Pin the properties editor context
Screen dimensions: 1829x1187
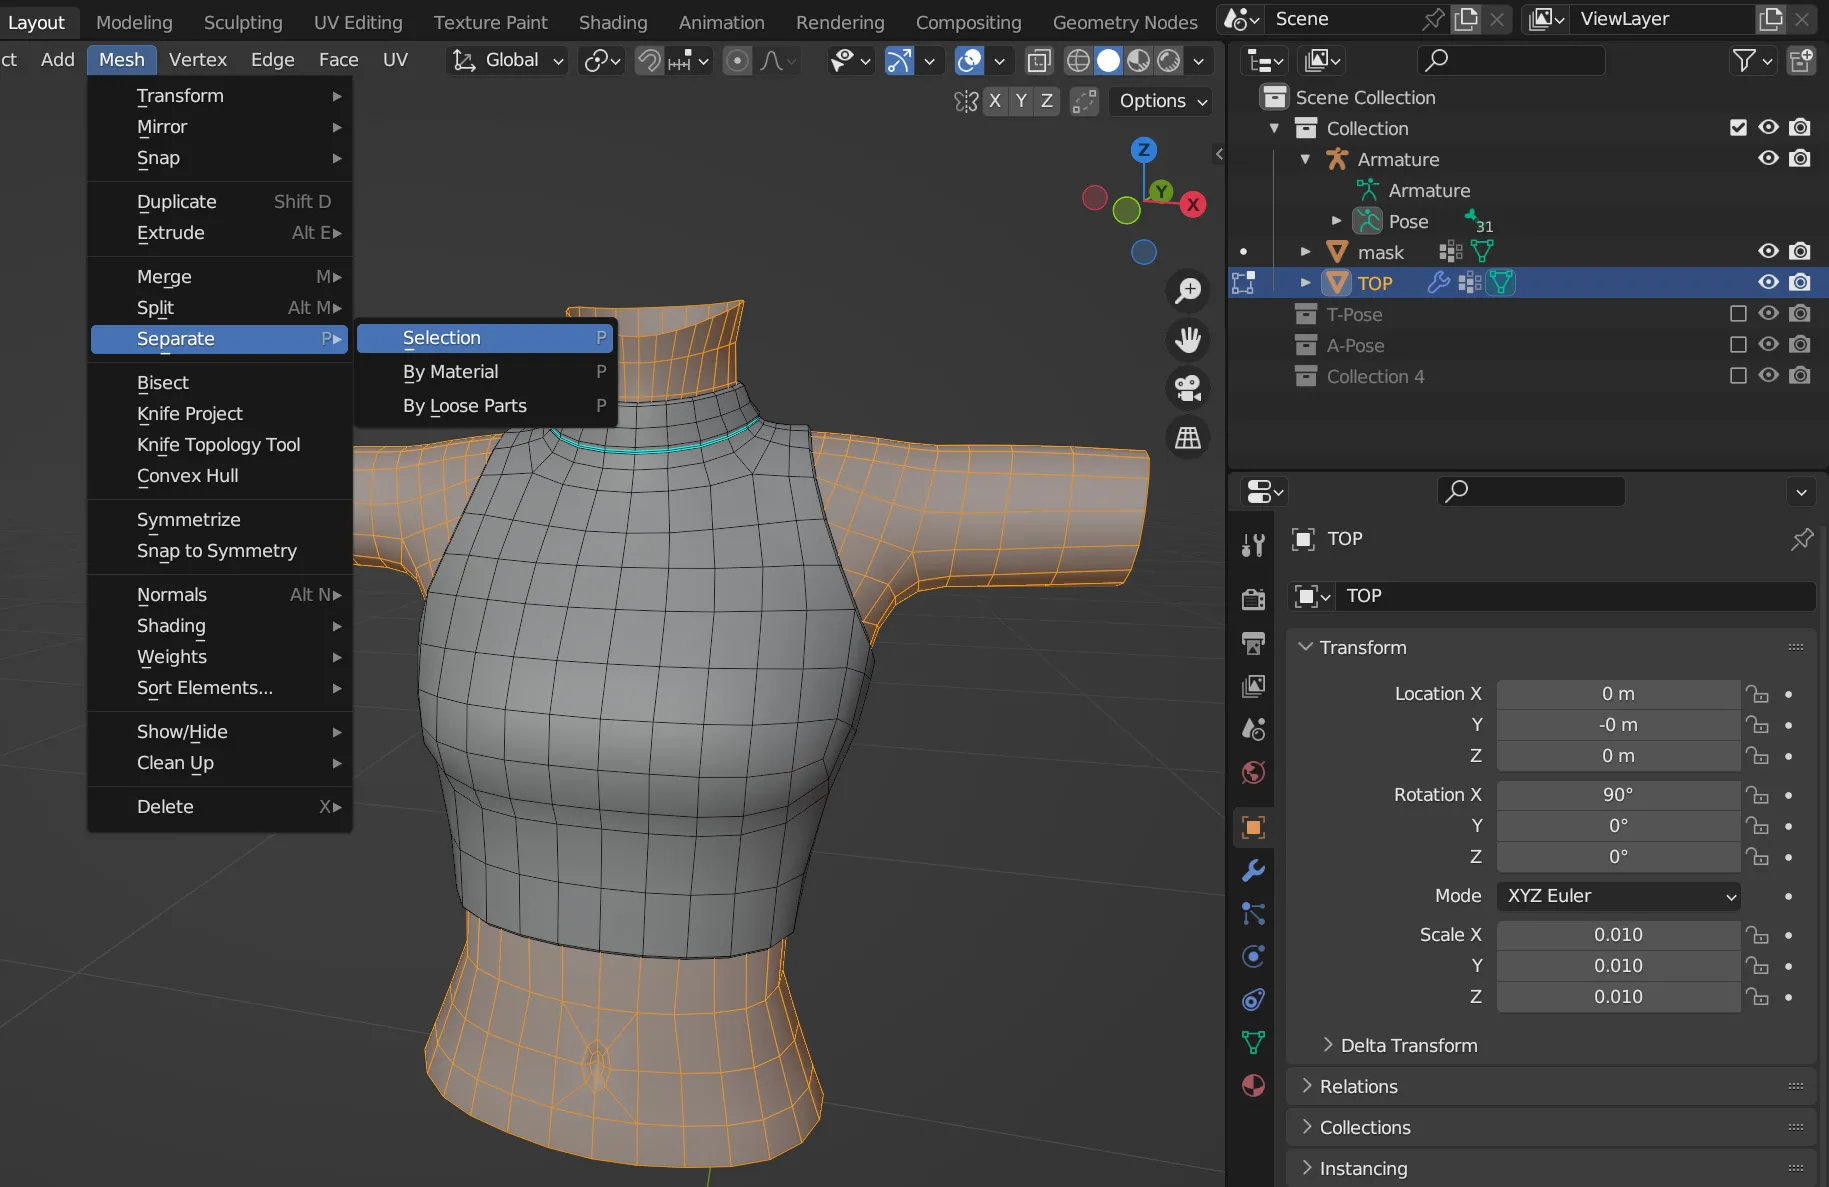coord(1802,539)
